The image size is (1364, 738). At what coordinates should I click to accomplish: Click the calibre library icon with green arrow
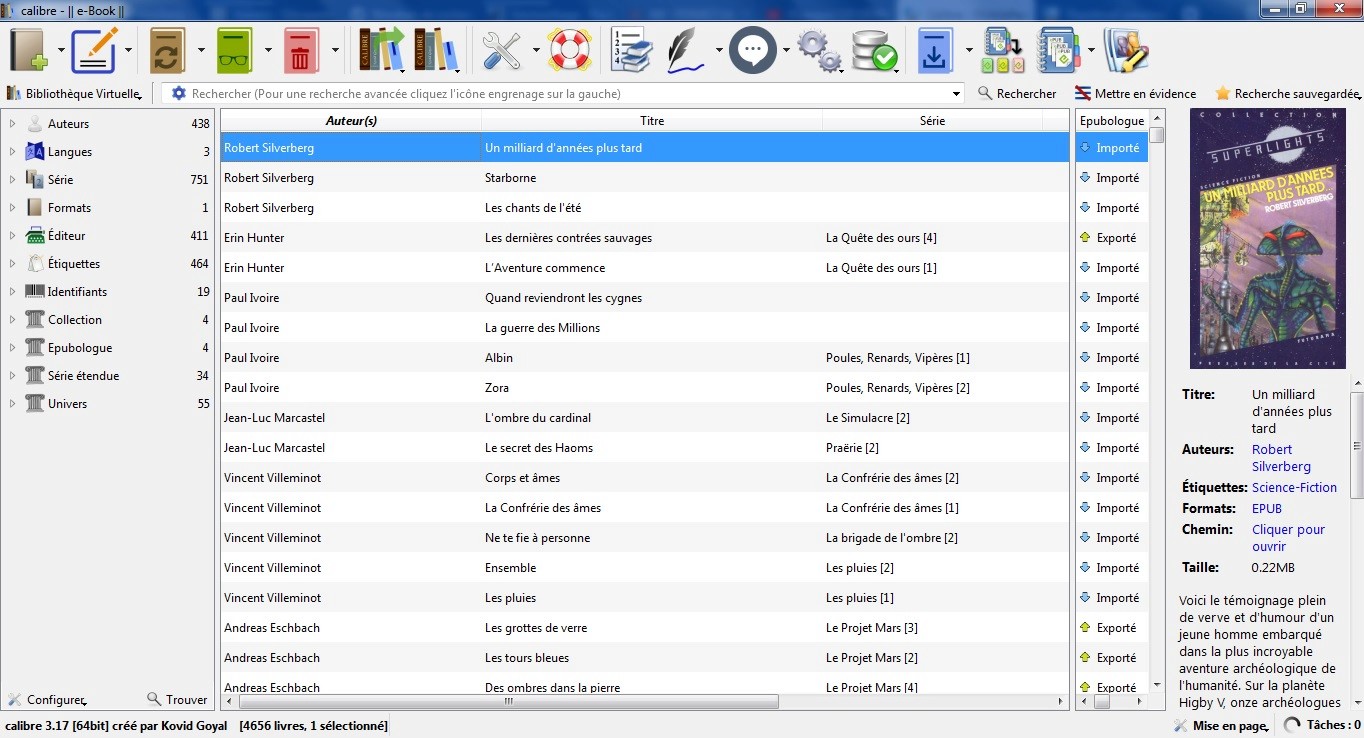click(x=381, y=50)
